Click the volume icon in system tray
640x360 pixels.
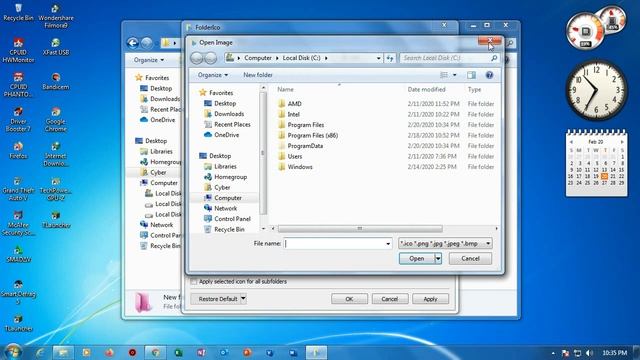pyautogui.click(x=589, y=353)
